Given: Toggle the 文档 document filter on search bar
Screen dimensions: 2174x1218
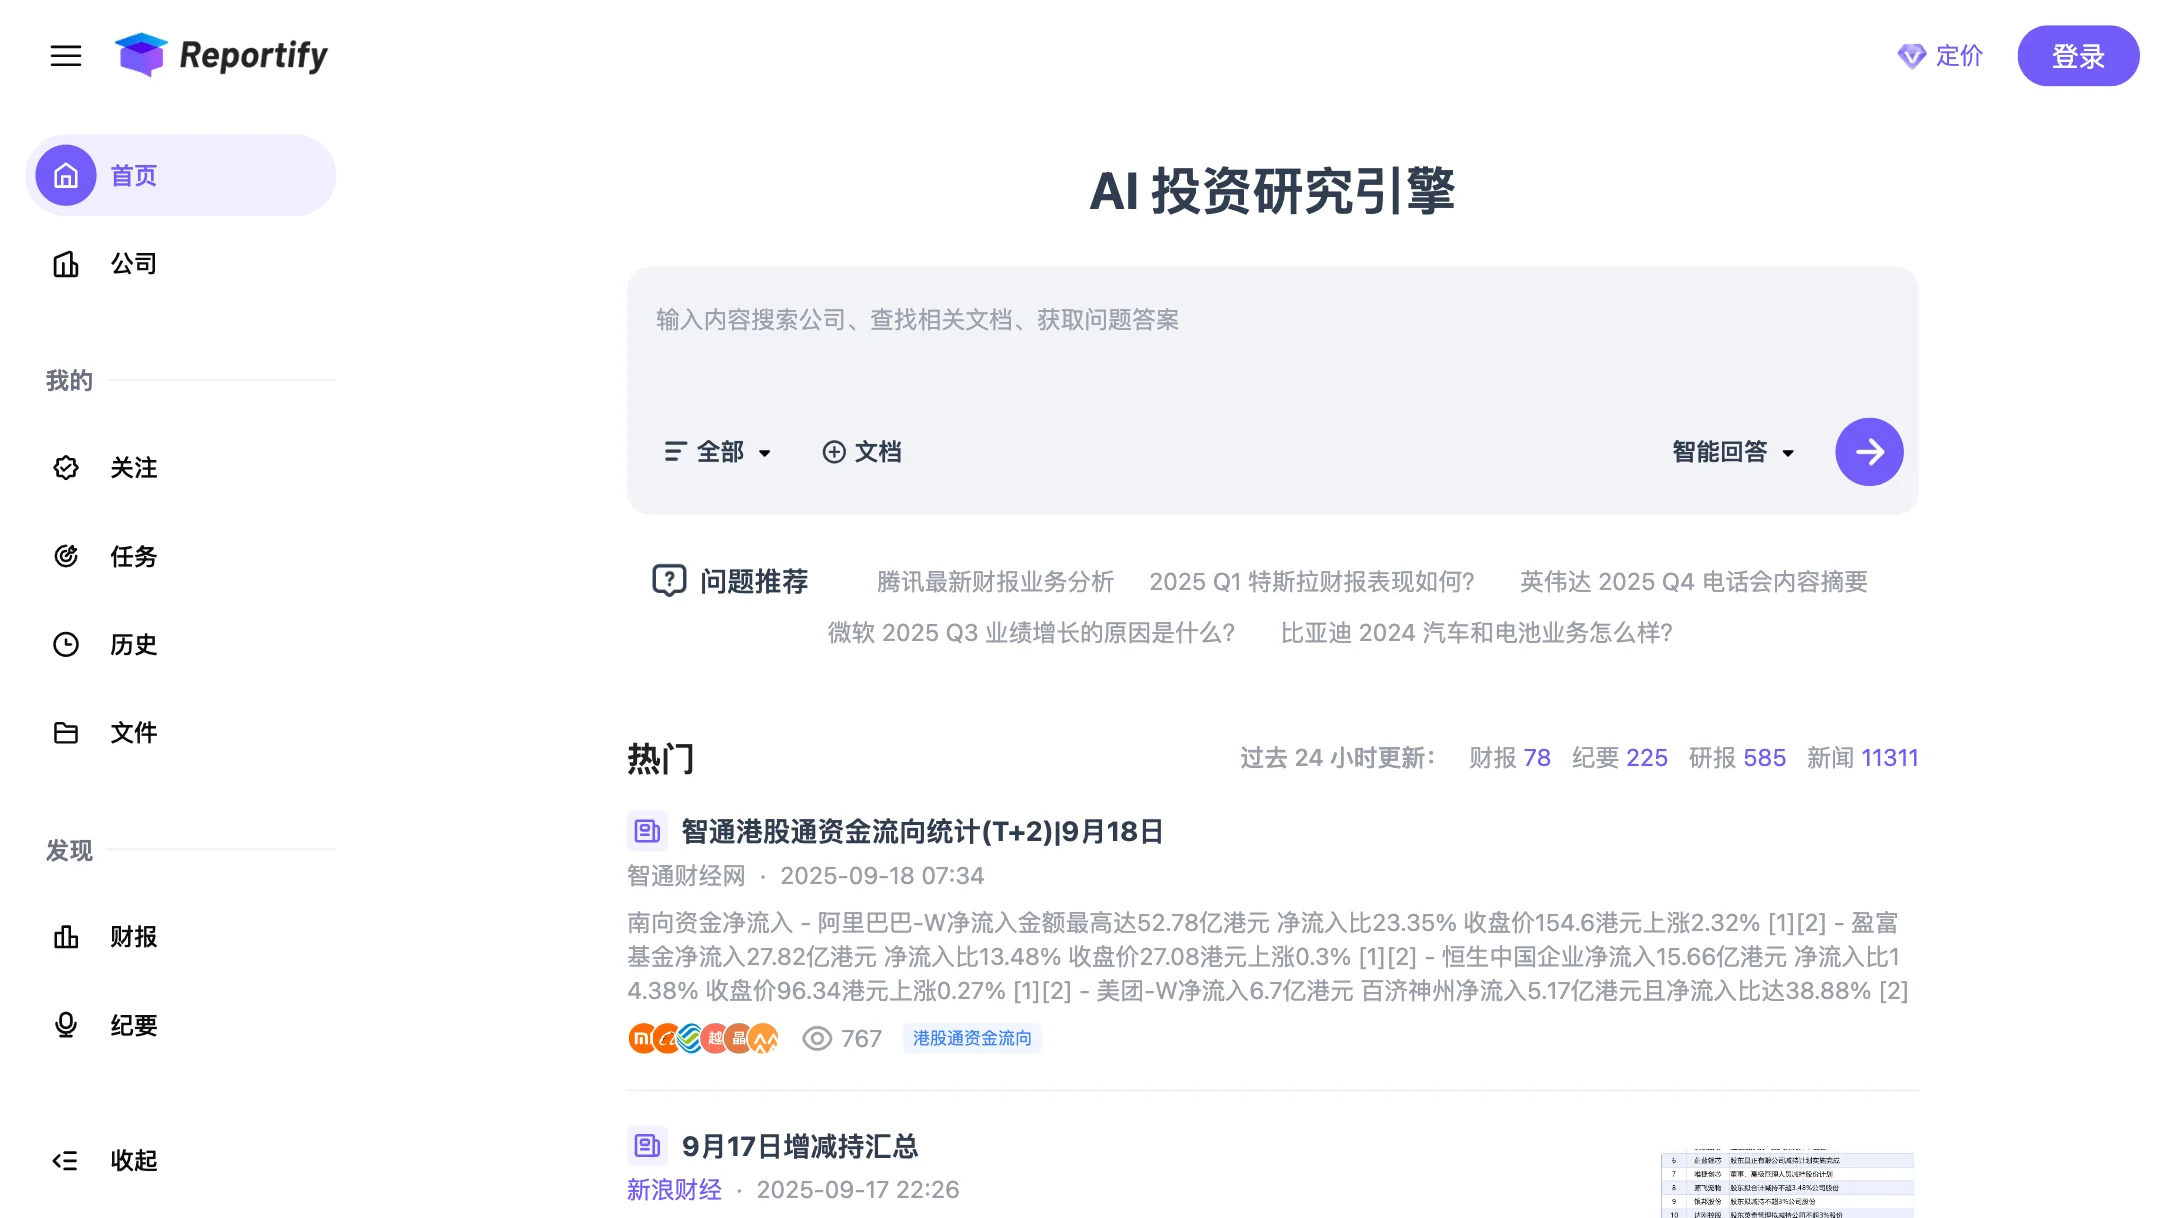Looking at the screenshot, I should click(863, 452).
